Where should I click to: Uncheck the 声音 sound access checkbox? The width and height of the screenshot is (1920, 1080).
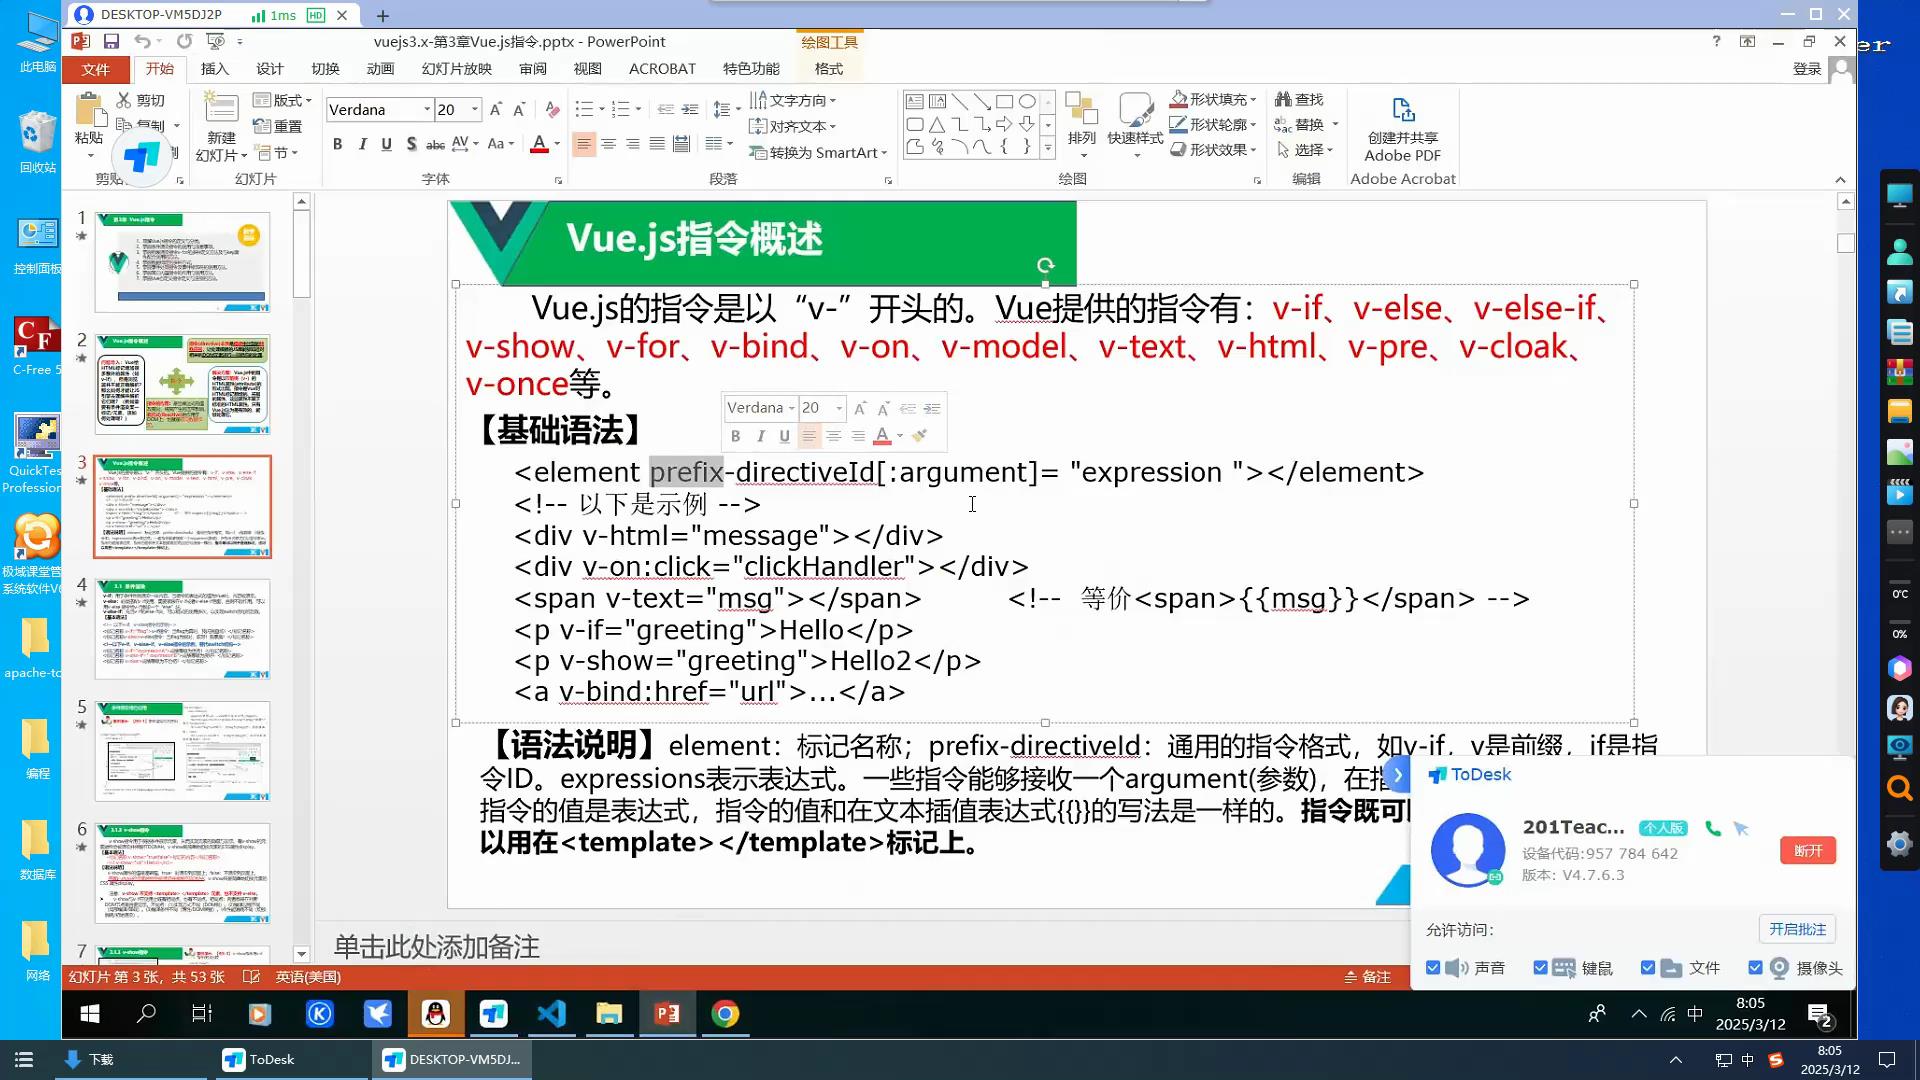coord(1433,968)
